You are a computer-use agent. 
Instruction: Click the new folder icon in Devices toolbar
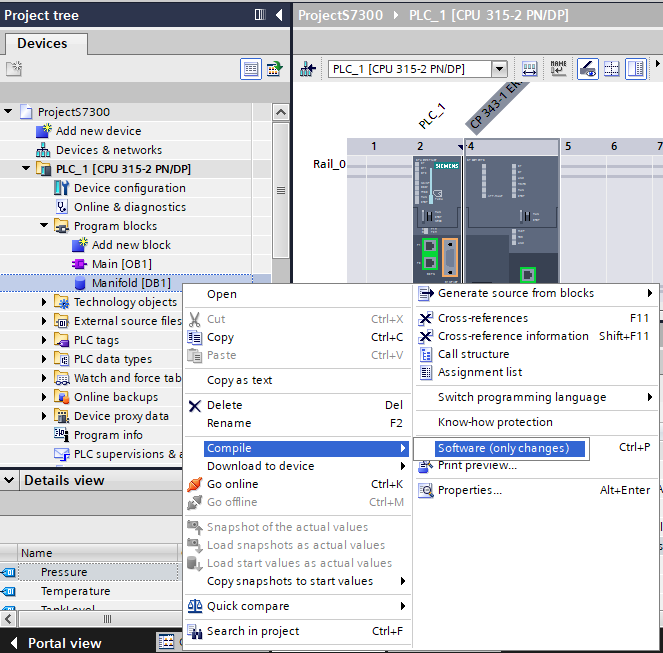point(14,69)
